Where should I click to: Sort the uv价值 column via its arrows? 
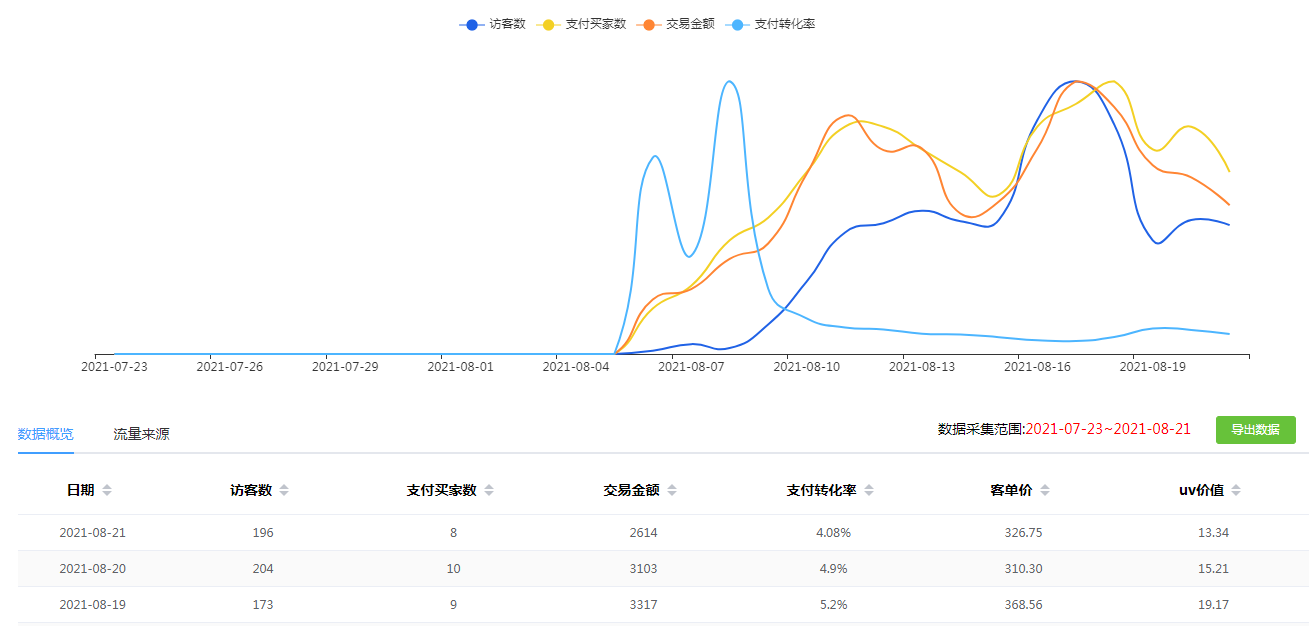(1236, 490)
